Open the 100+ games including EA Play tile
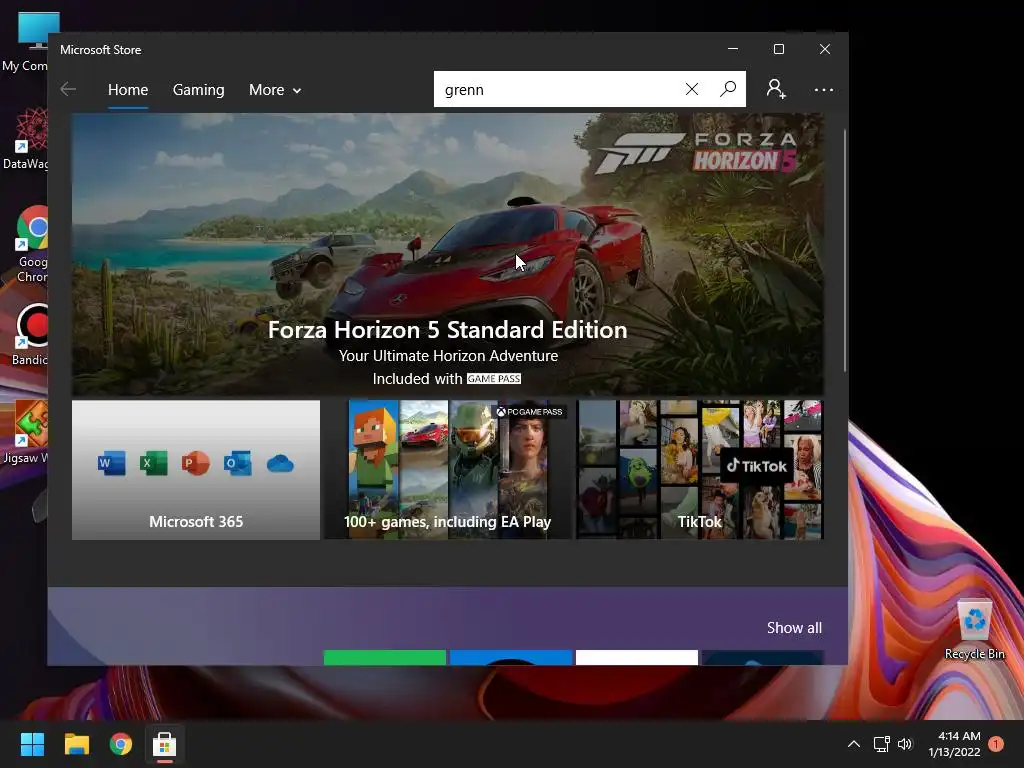The image size is (1024, 768). point(447,470)
